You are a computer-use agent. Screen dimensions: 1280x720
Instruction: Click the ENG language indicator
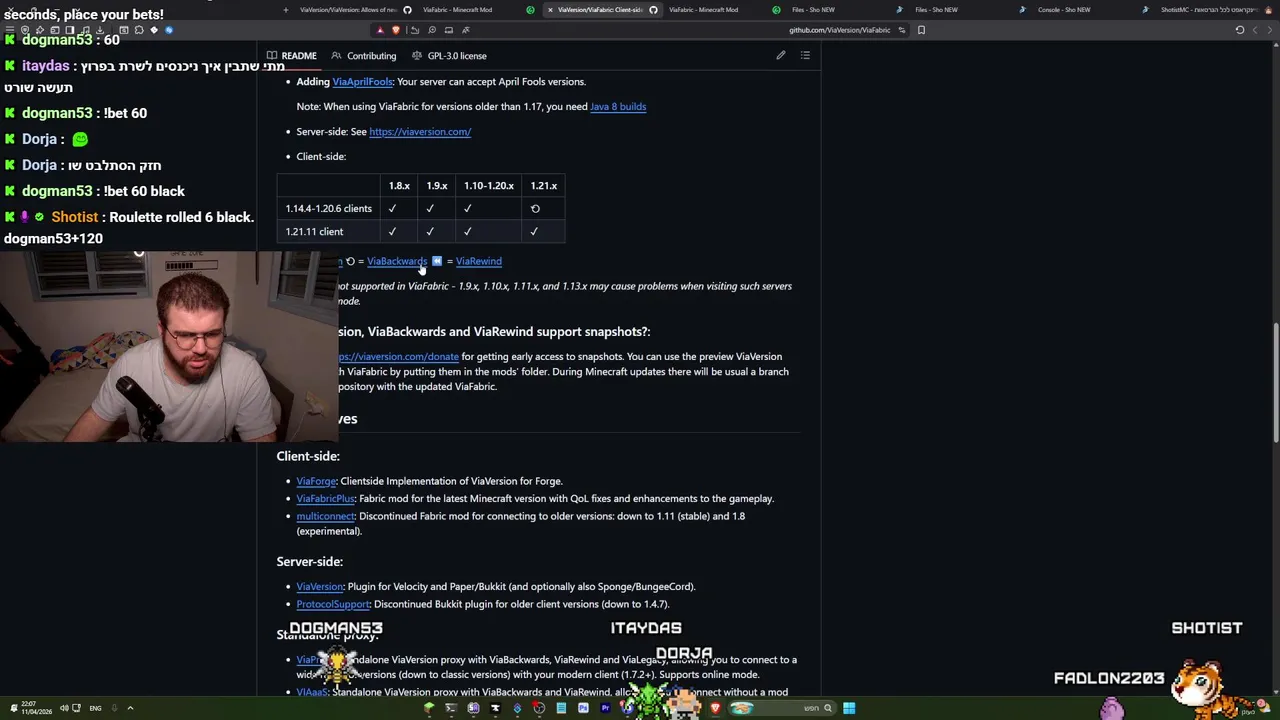tap(95, 708)
